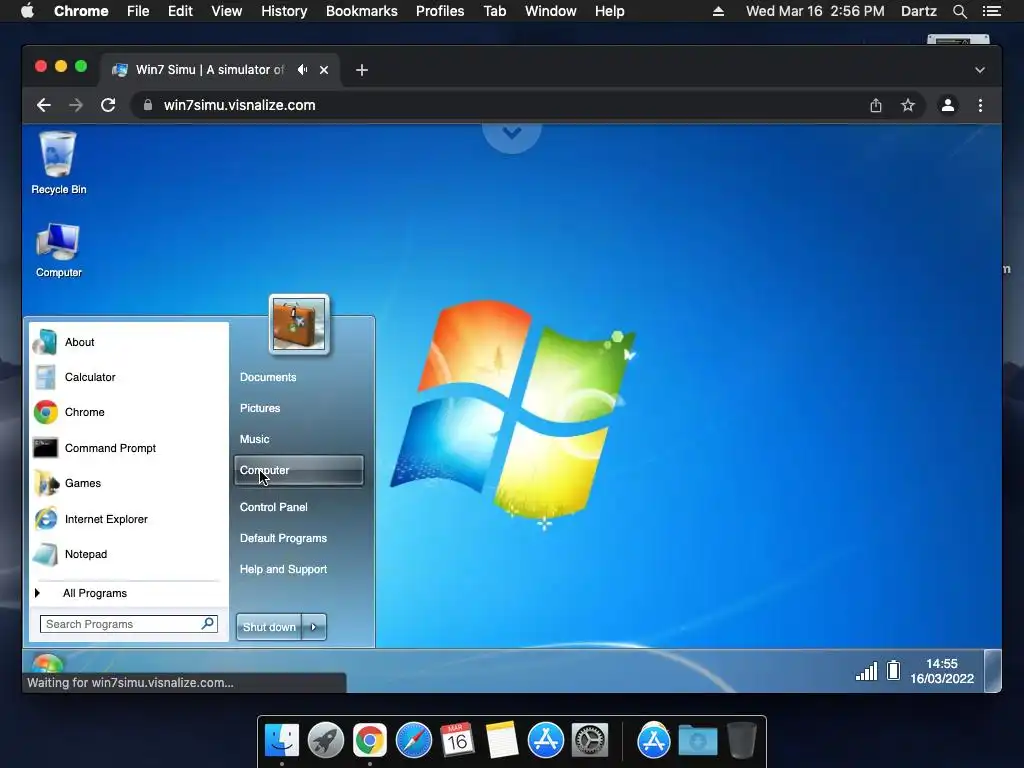
Task: Open the History menu
Action: pyautogui.click(x=284, y=11)
